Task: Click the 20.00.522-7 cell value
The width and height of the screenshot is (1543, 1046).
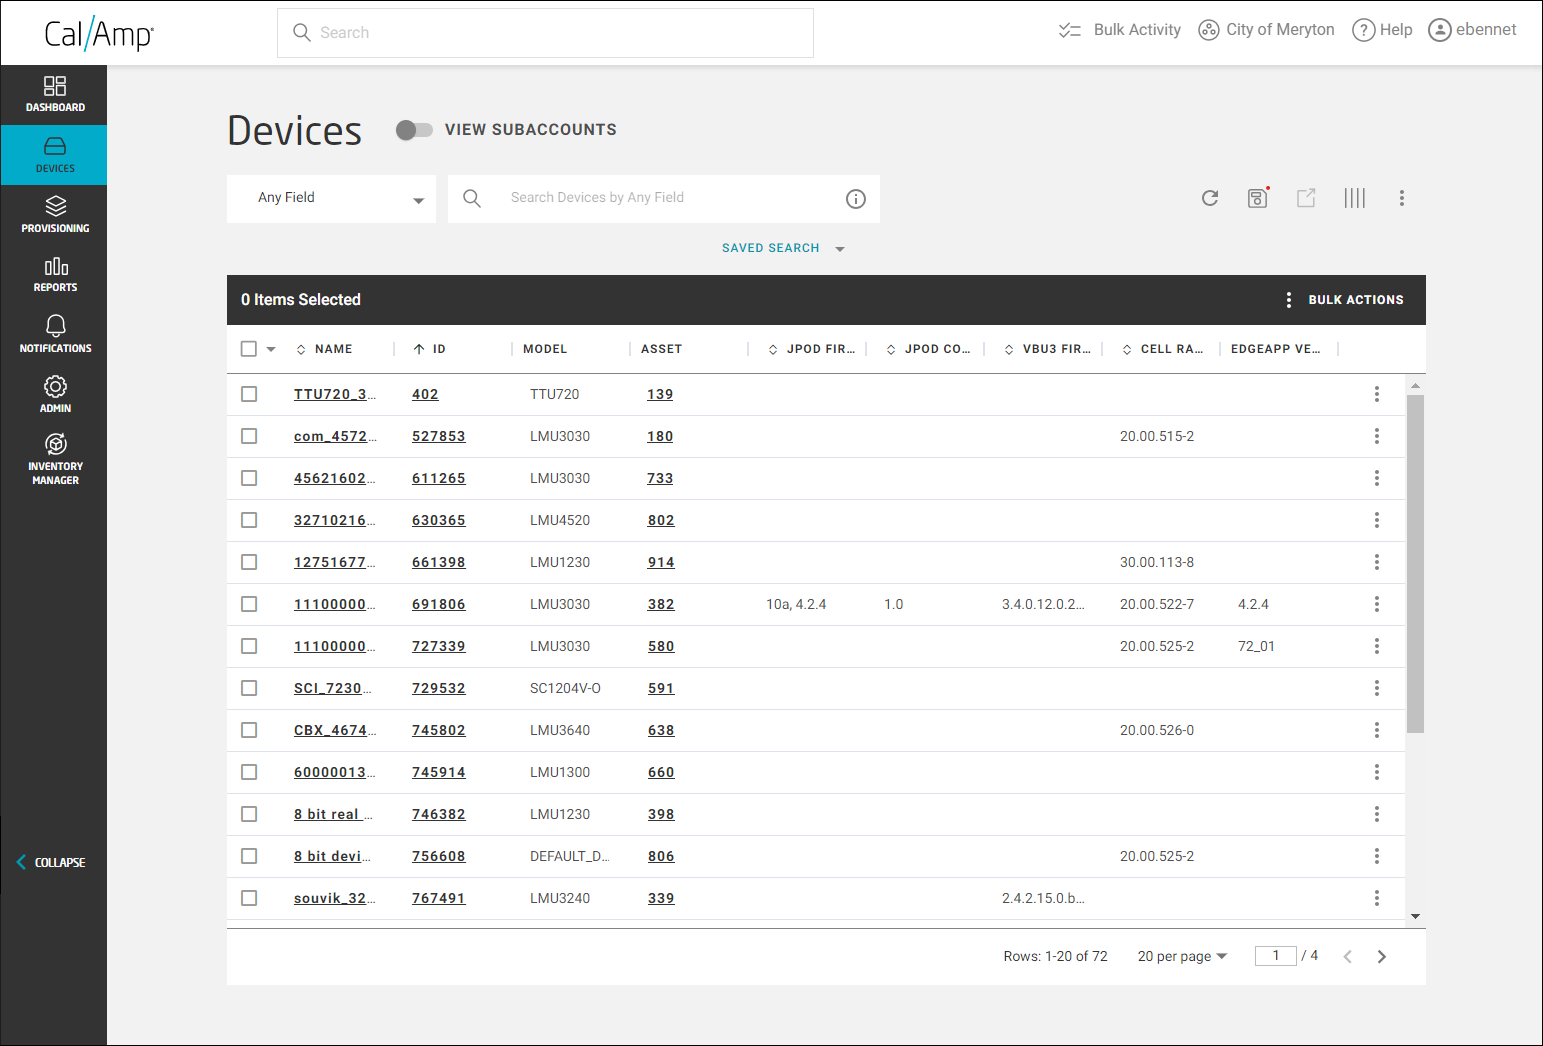Action: [x=1157, y=604]
